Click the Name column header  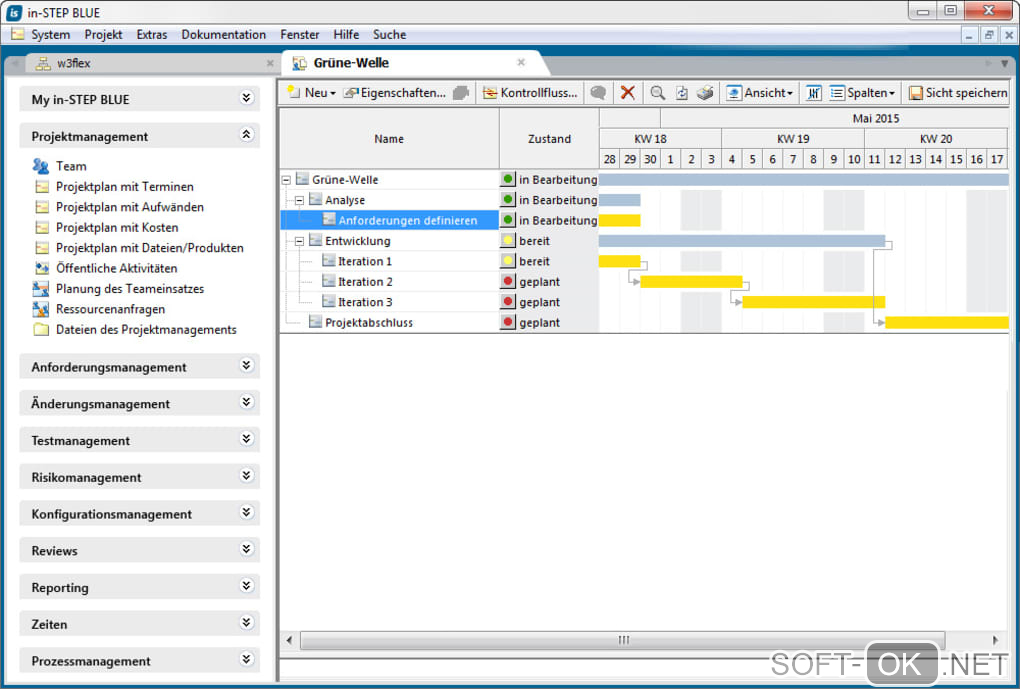pyautogui.click(x=389, y=139)
